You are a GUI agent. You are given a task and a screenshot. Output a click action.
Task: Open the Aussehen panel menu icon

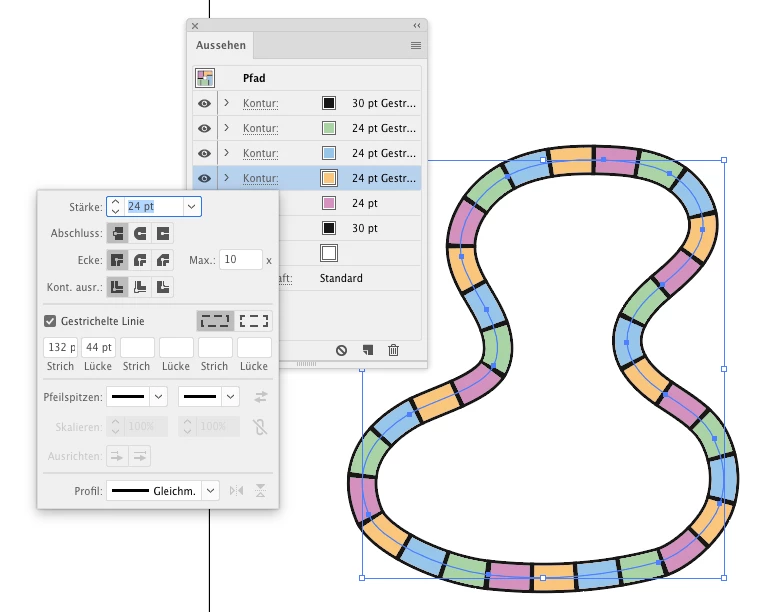416,45
